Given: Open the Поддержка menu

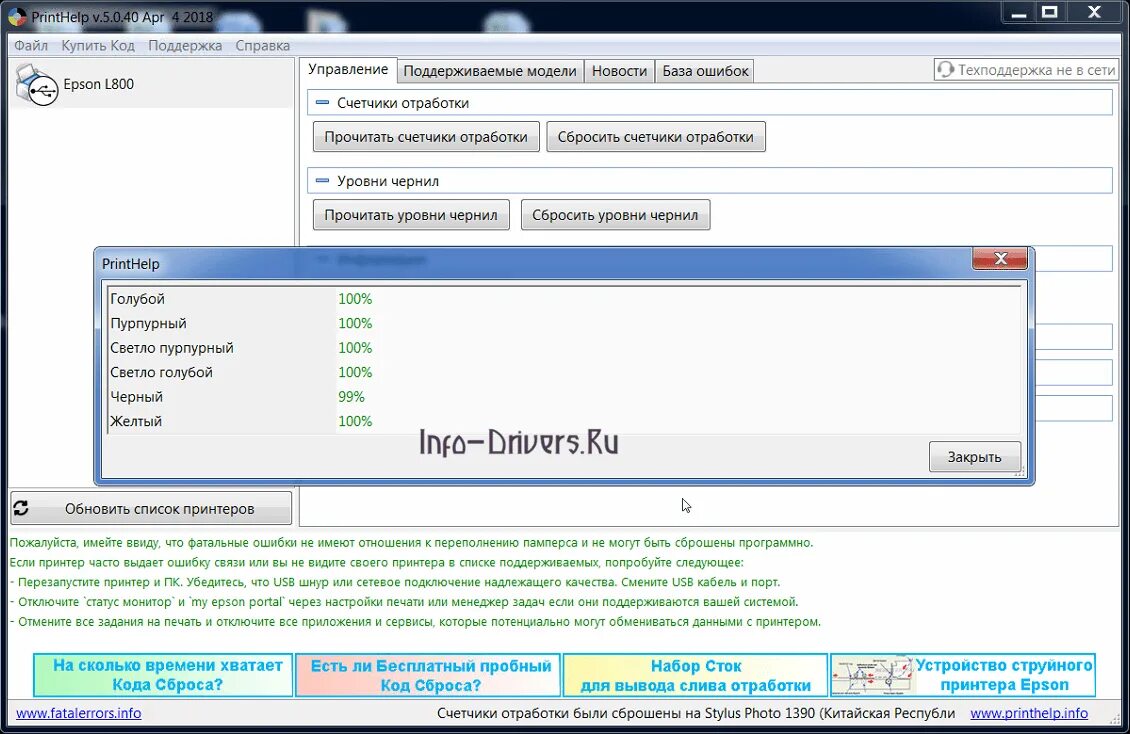Looking at the screenshot, I should 185,45.
